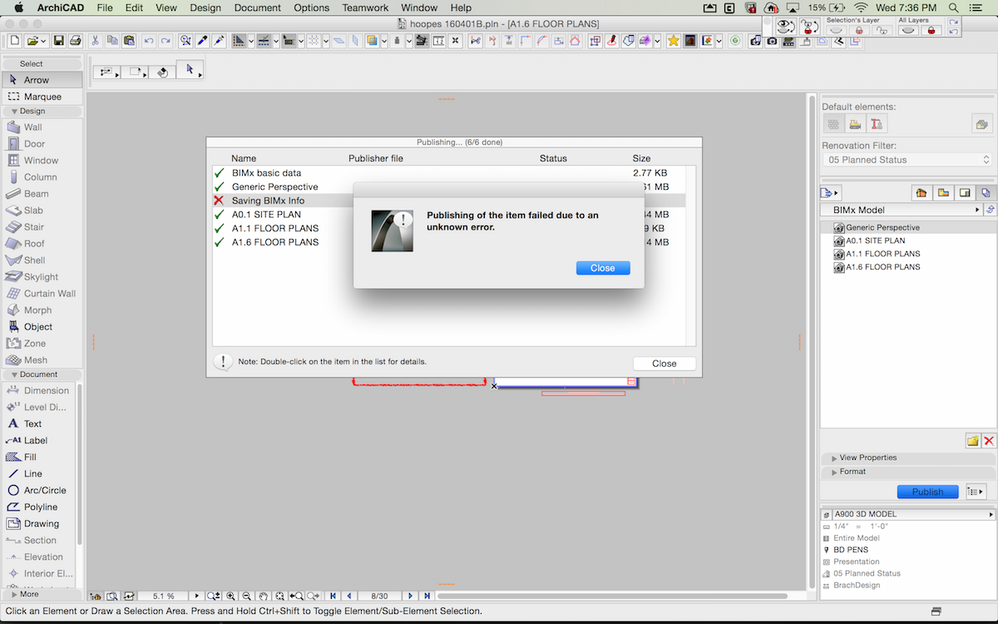Toggle All Layers show/hide eye

[908, 31]
